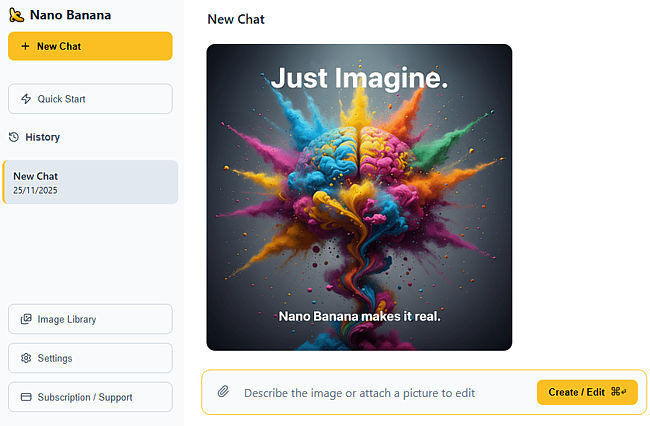Image resolution: width=650 pixels, height=426 pixels.
Task: Click the History clock icon
Action: tap(14, 137)
